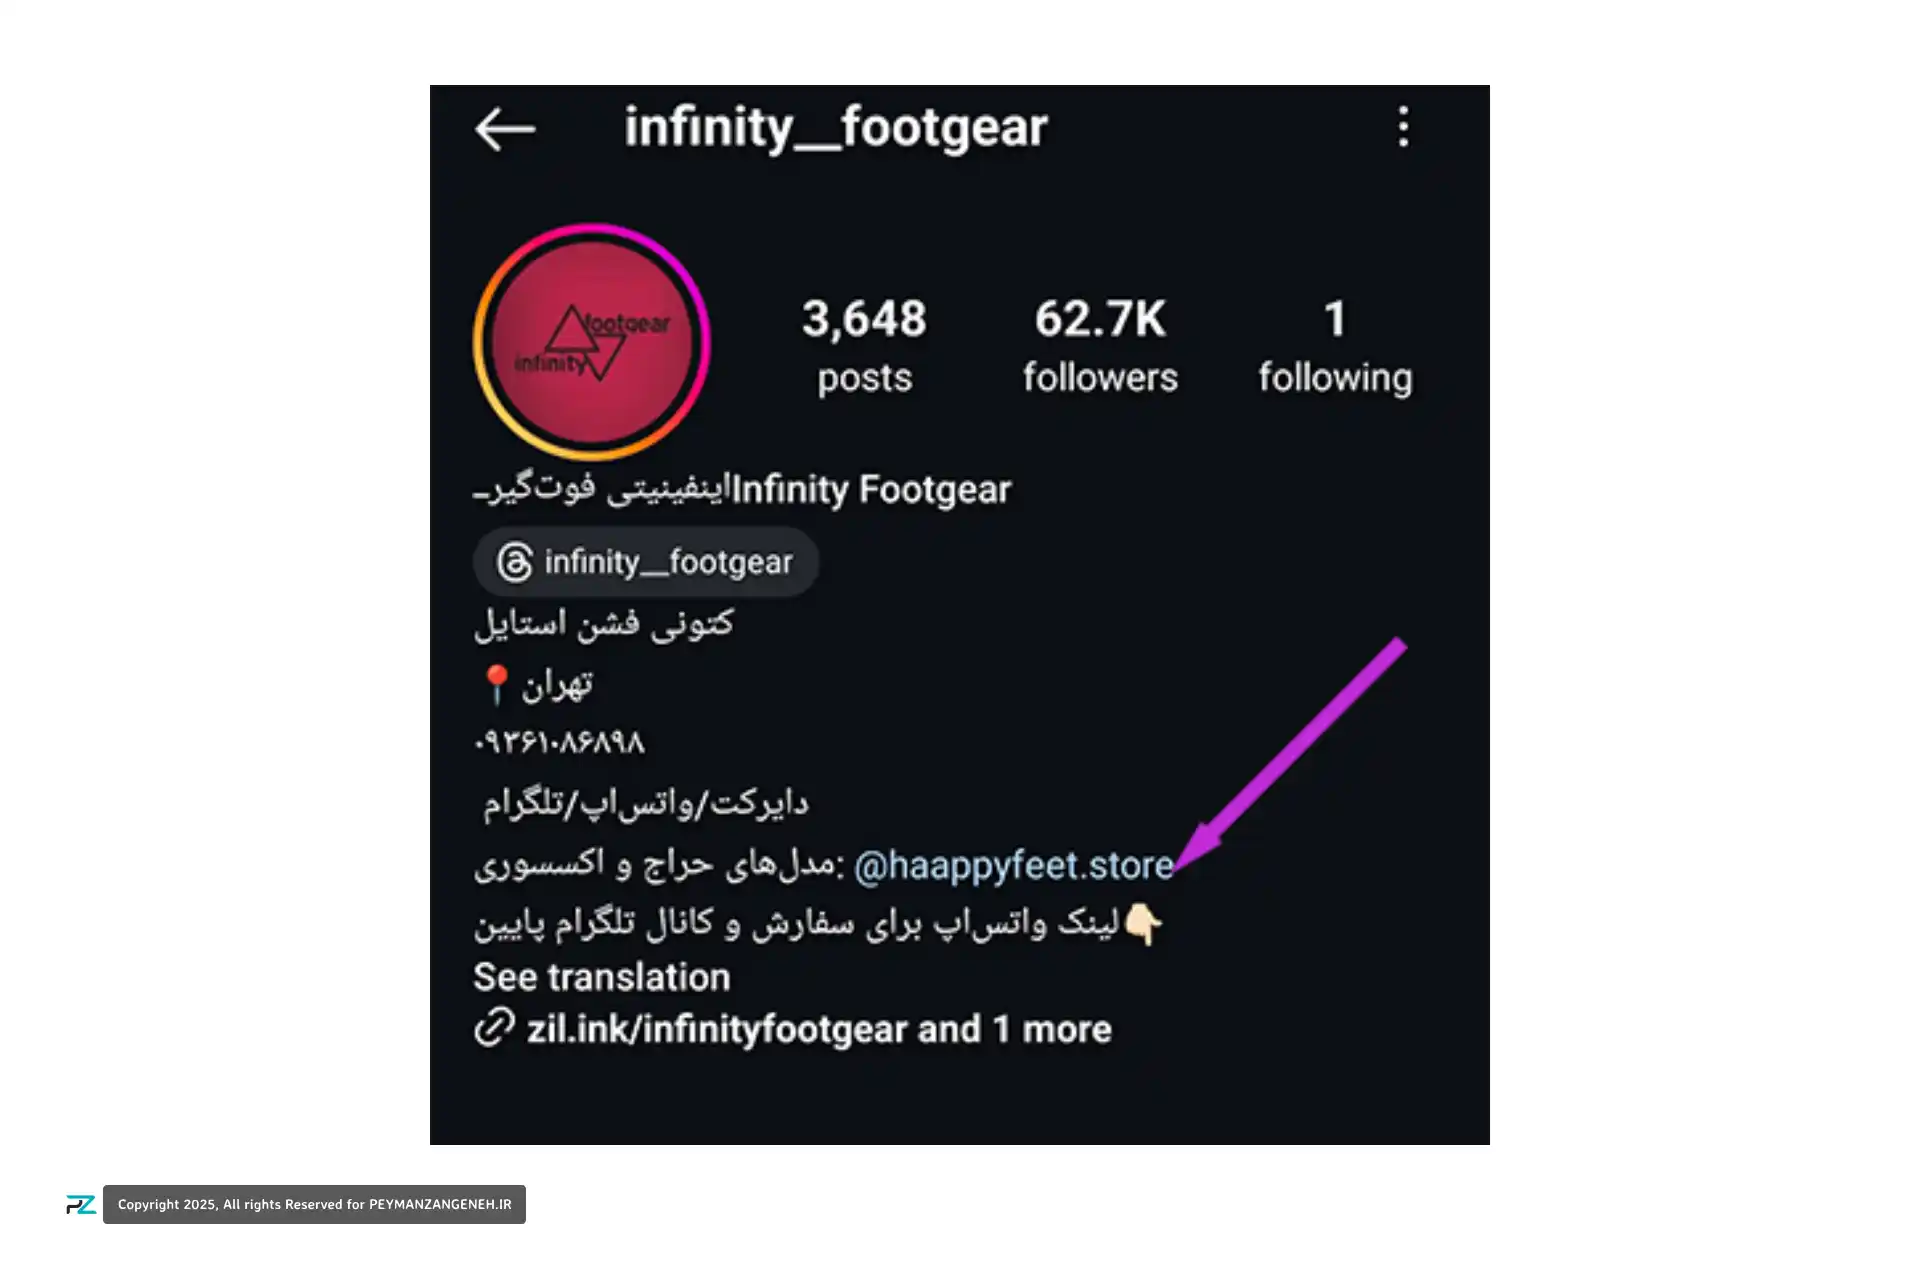Click the pointing-down hand emoji

pyautogui.click(x=1143, y=924)
